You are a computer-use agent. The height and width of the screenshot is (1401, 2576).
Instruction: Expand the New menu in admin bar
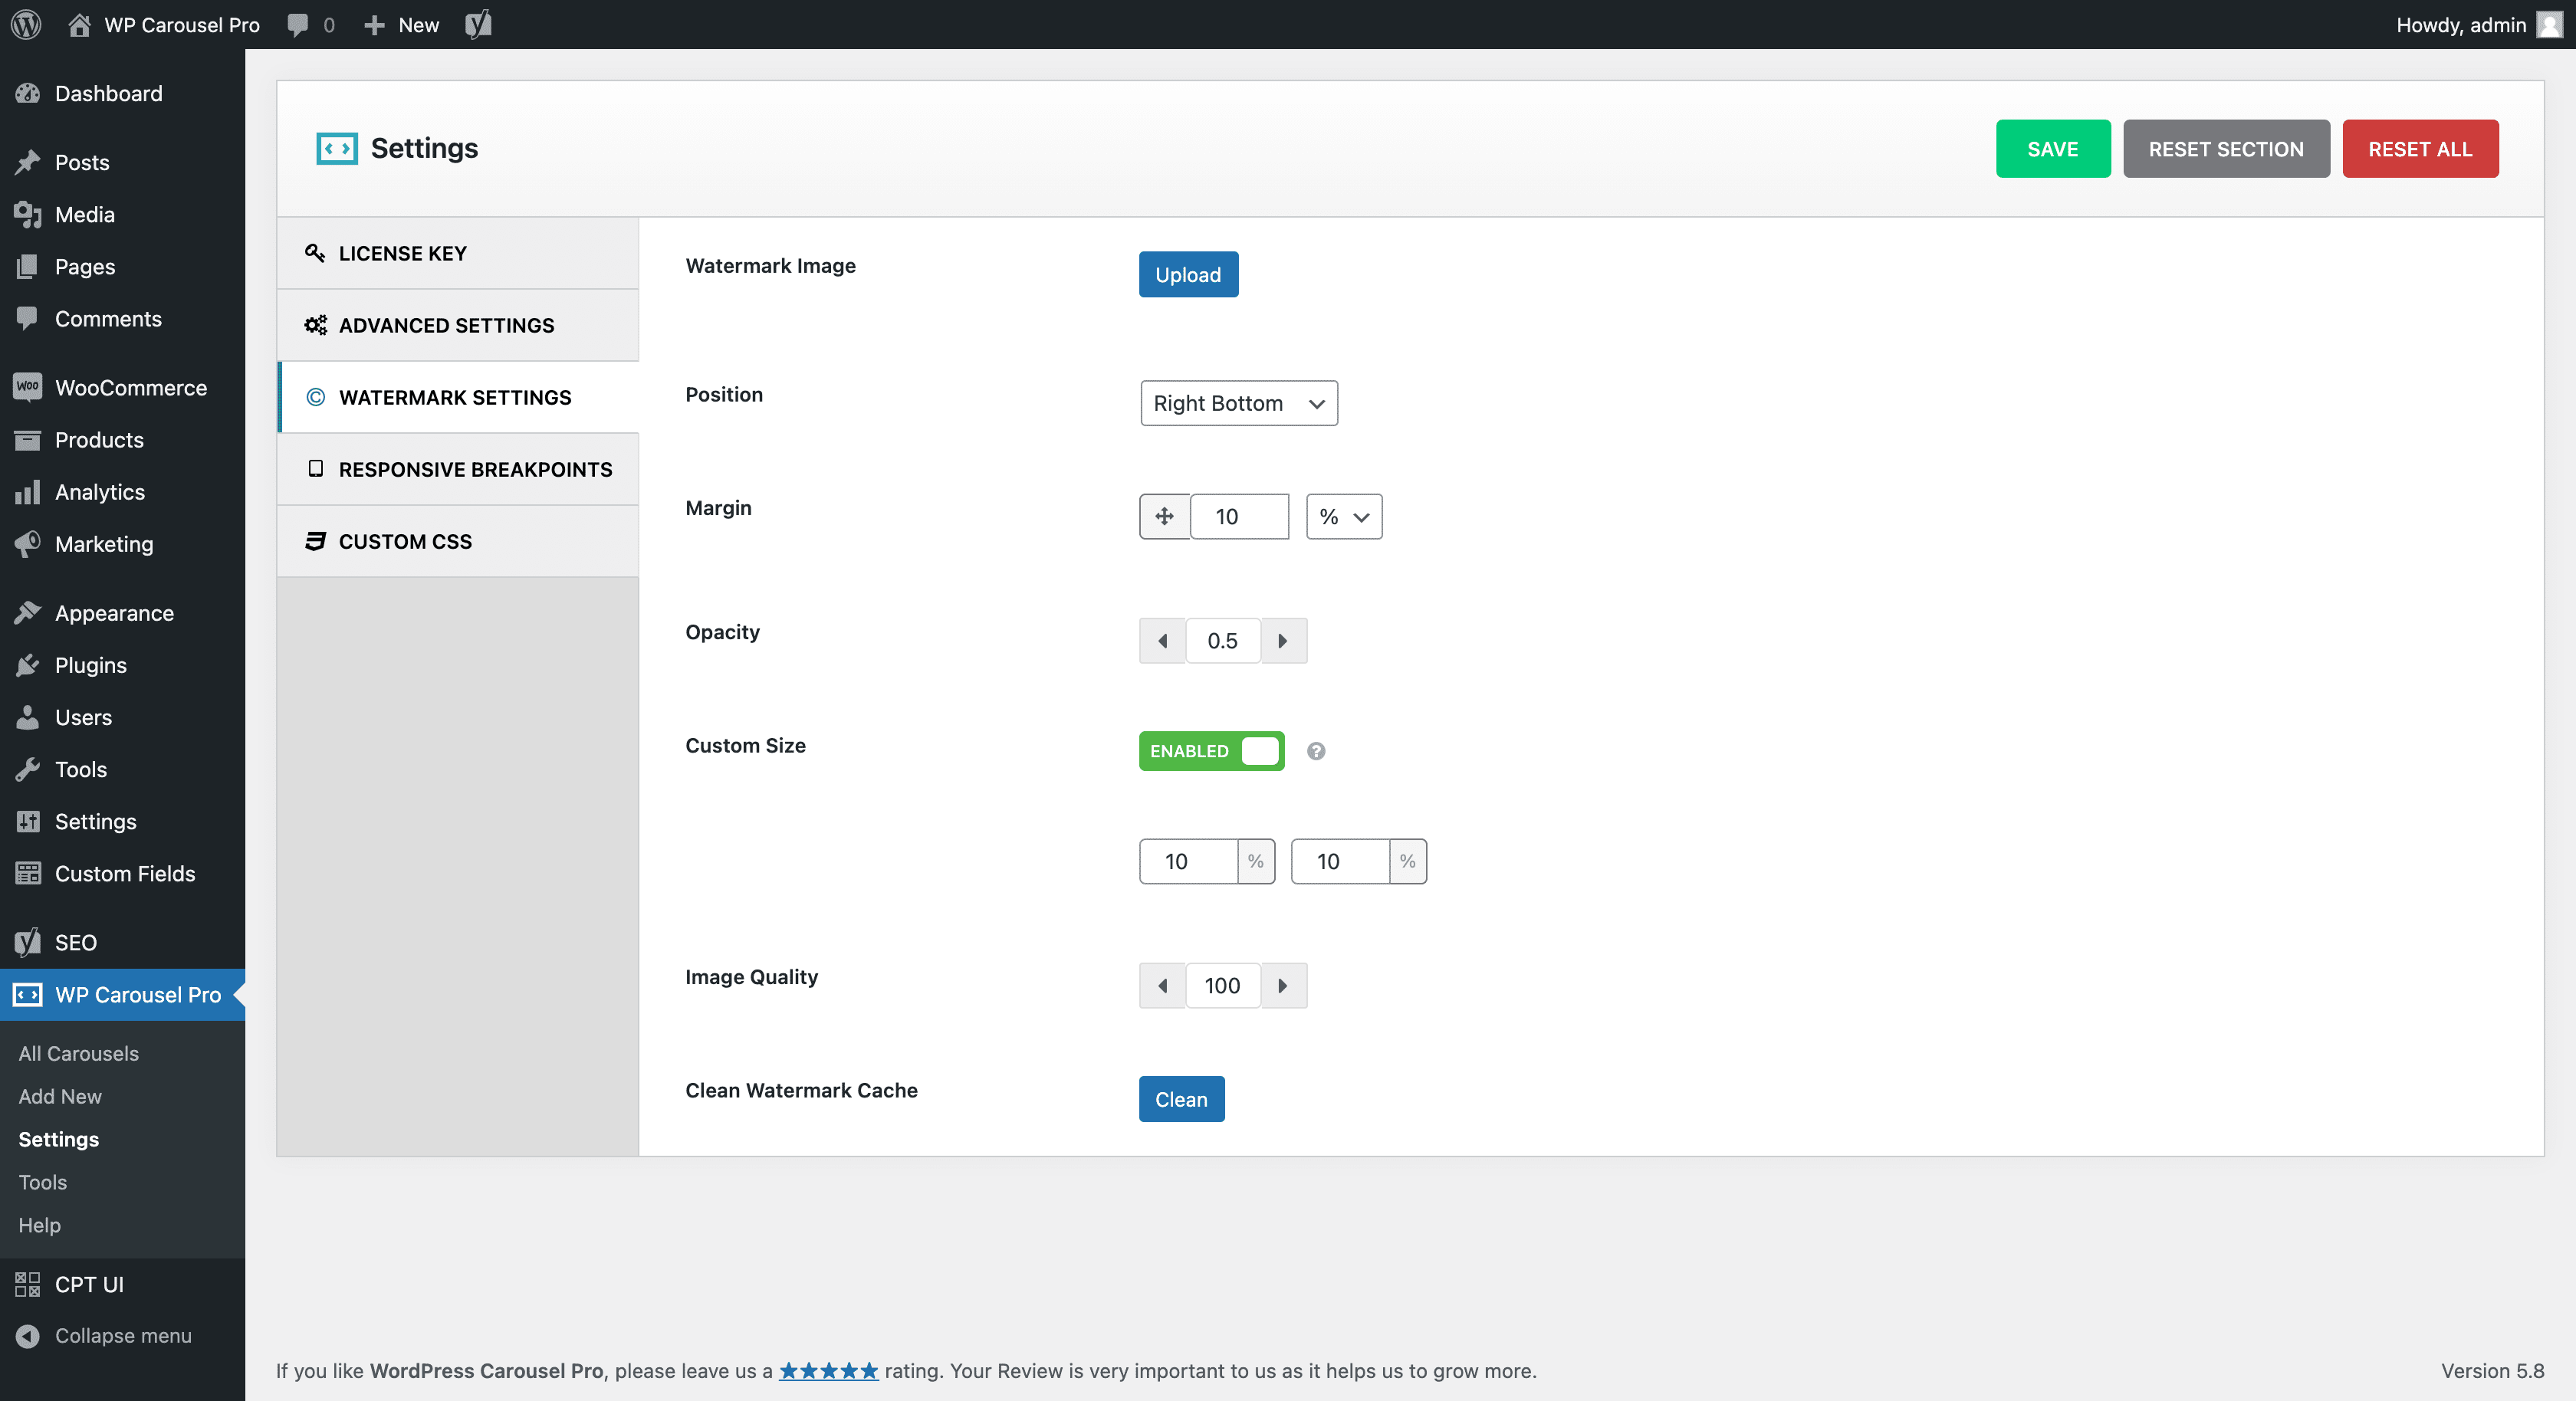399,24
